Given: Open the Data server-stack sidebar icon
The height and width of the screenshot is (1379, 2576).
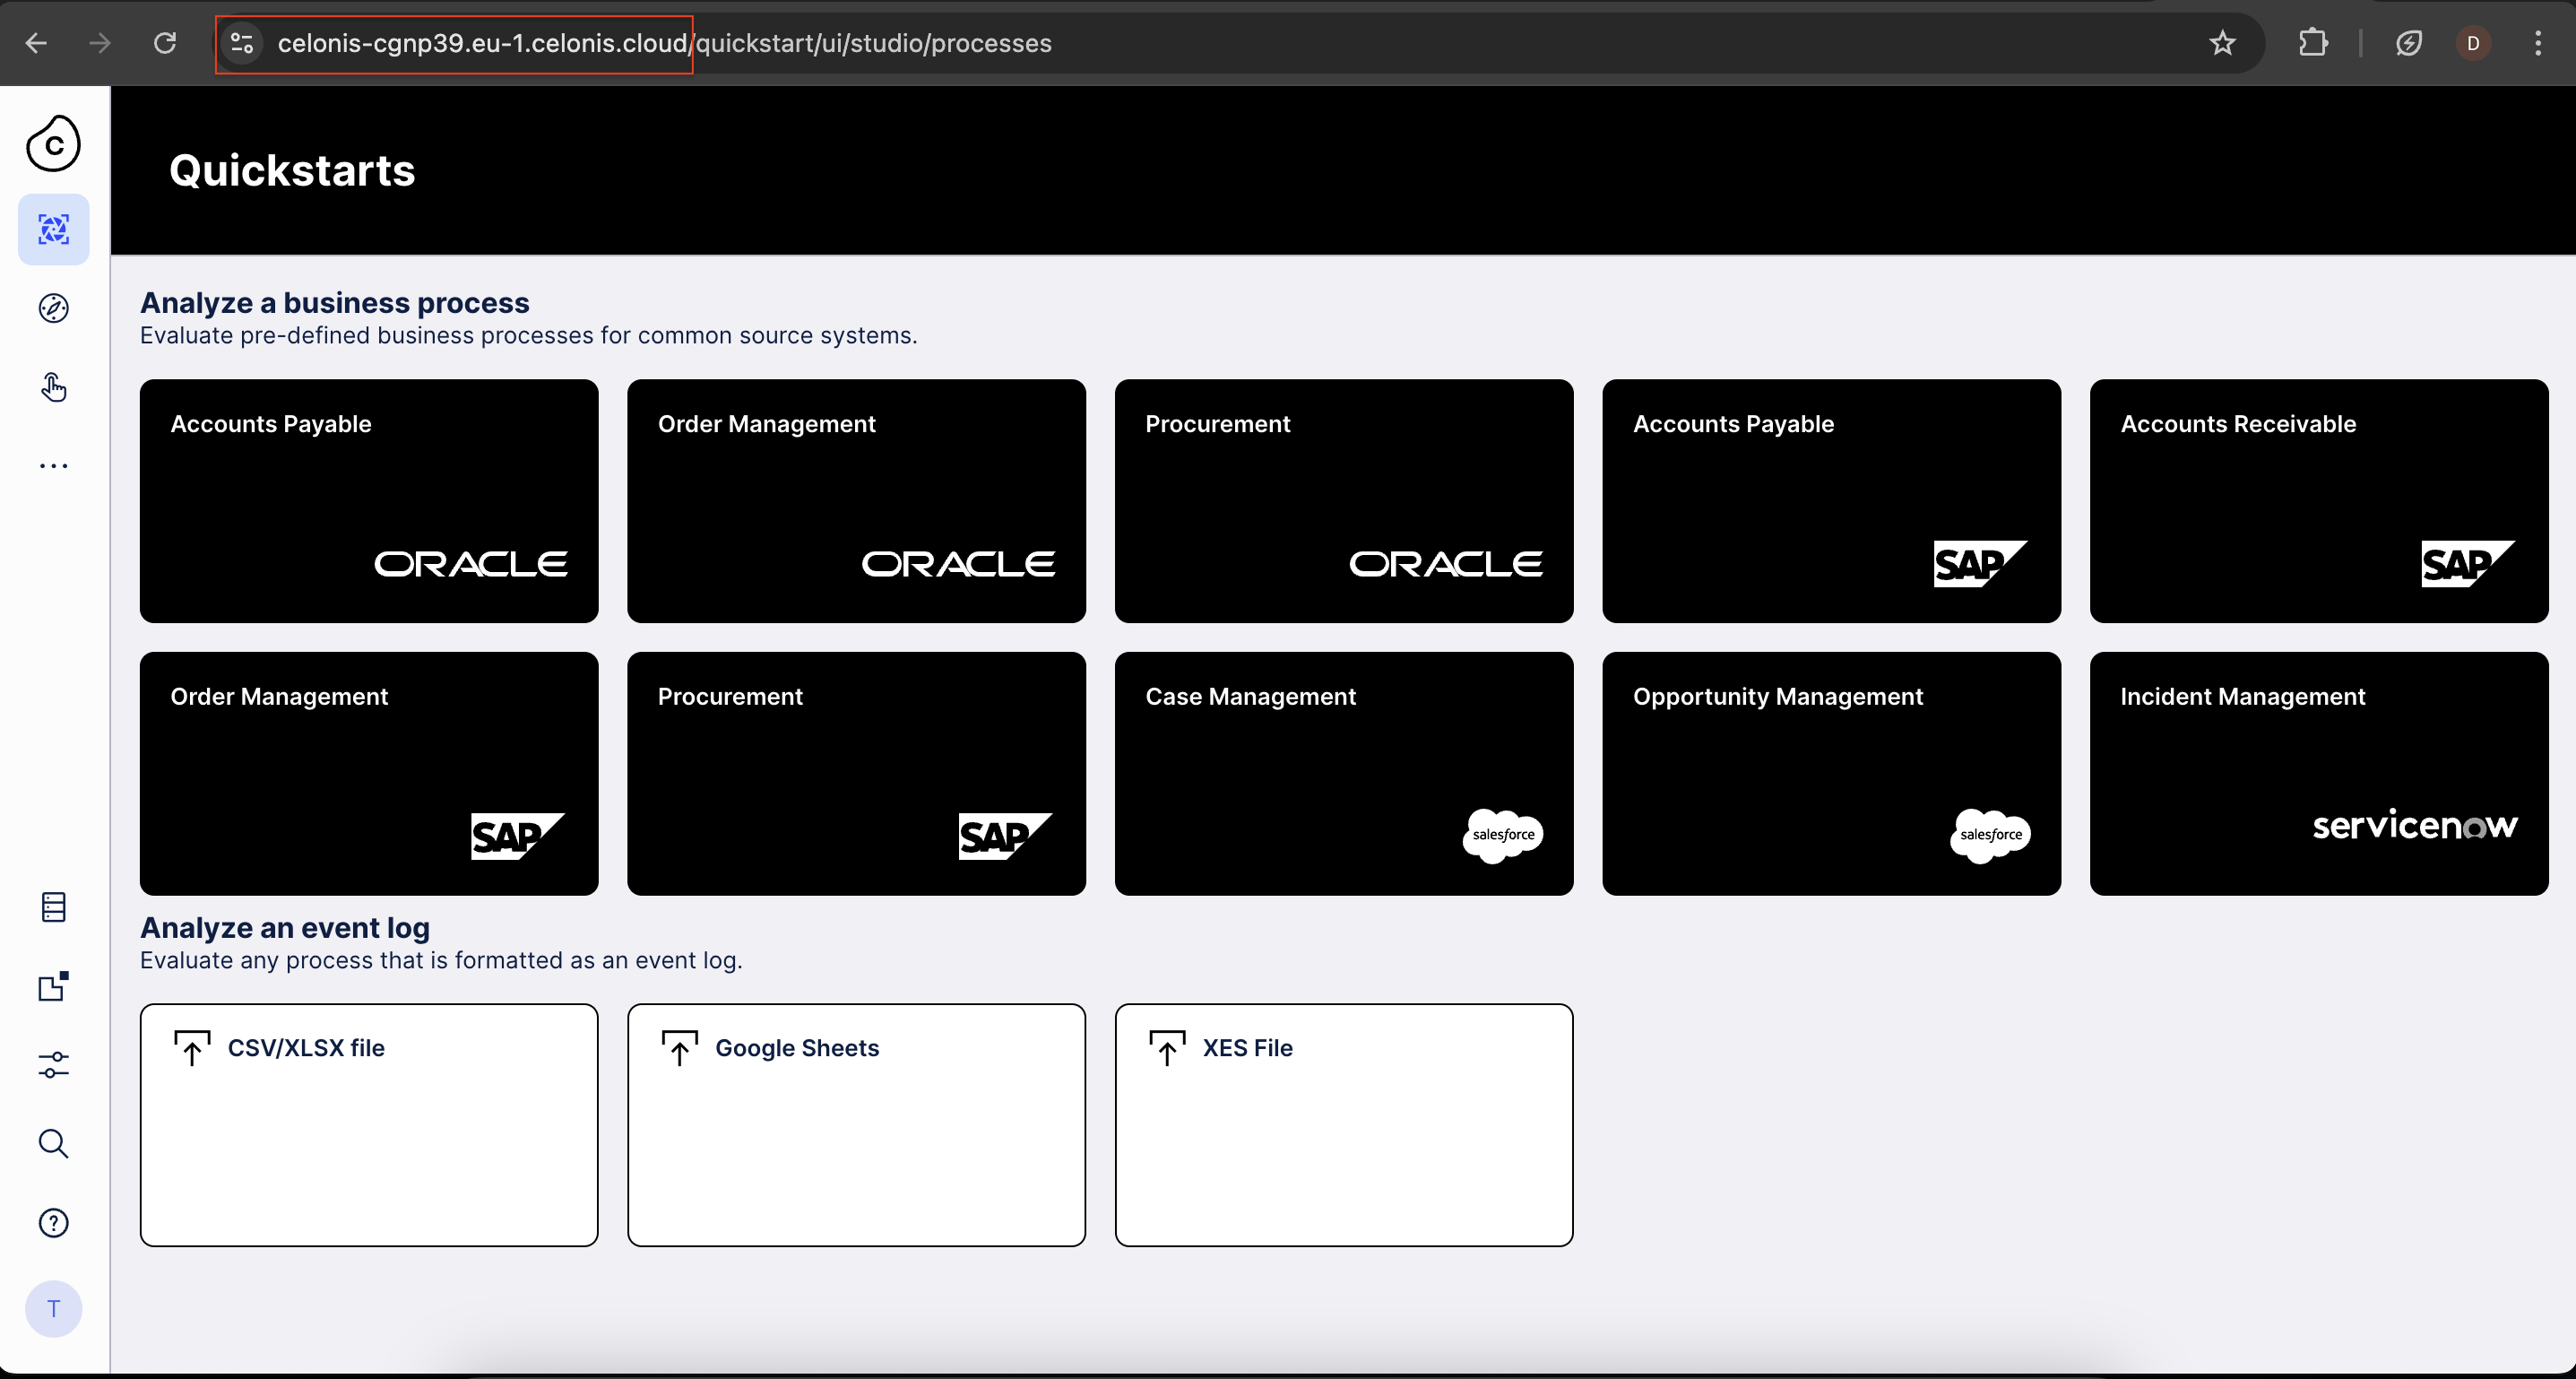Looking at the screenshot, I should 53,907.
